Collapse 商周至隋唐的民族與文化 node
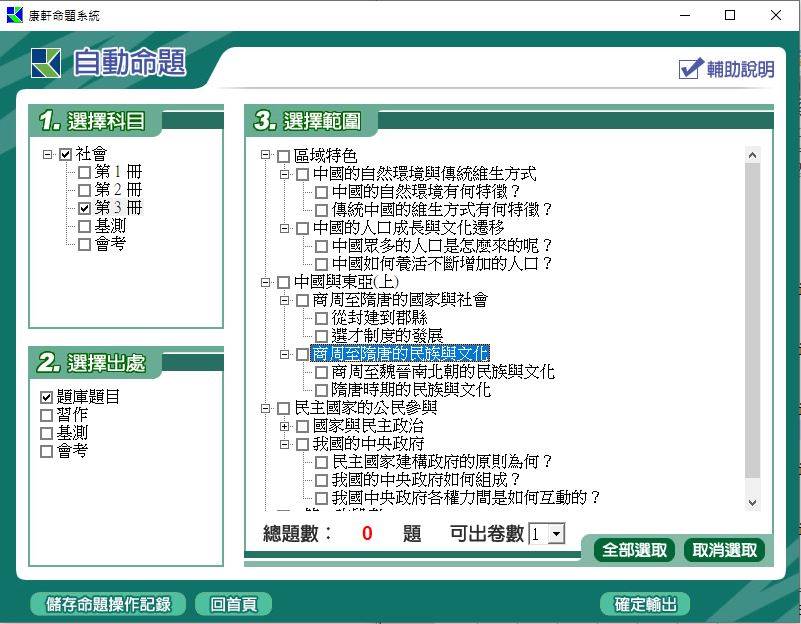This screenshot has height=624, width=801. point(285,354)
